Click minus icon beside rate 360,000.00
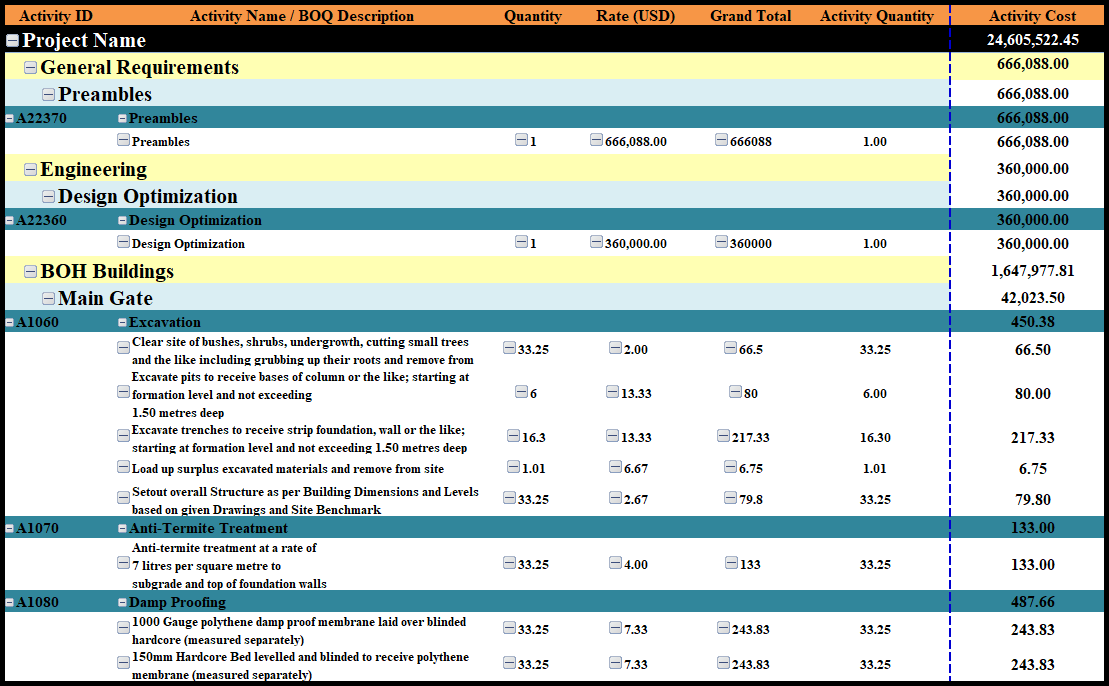The height and width of the screenshot is (686, 1109). (596, 242)
